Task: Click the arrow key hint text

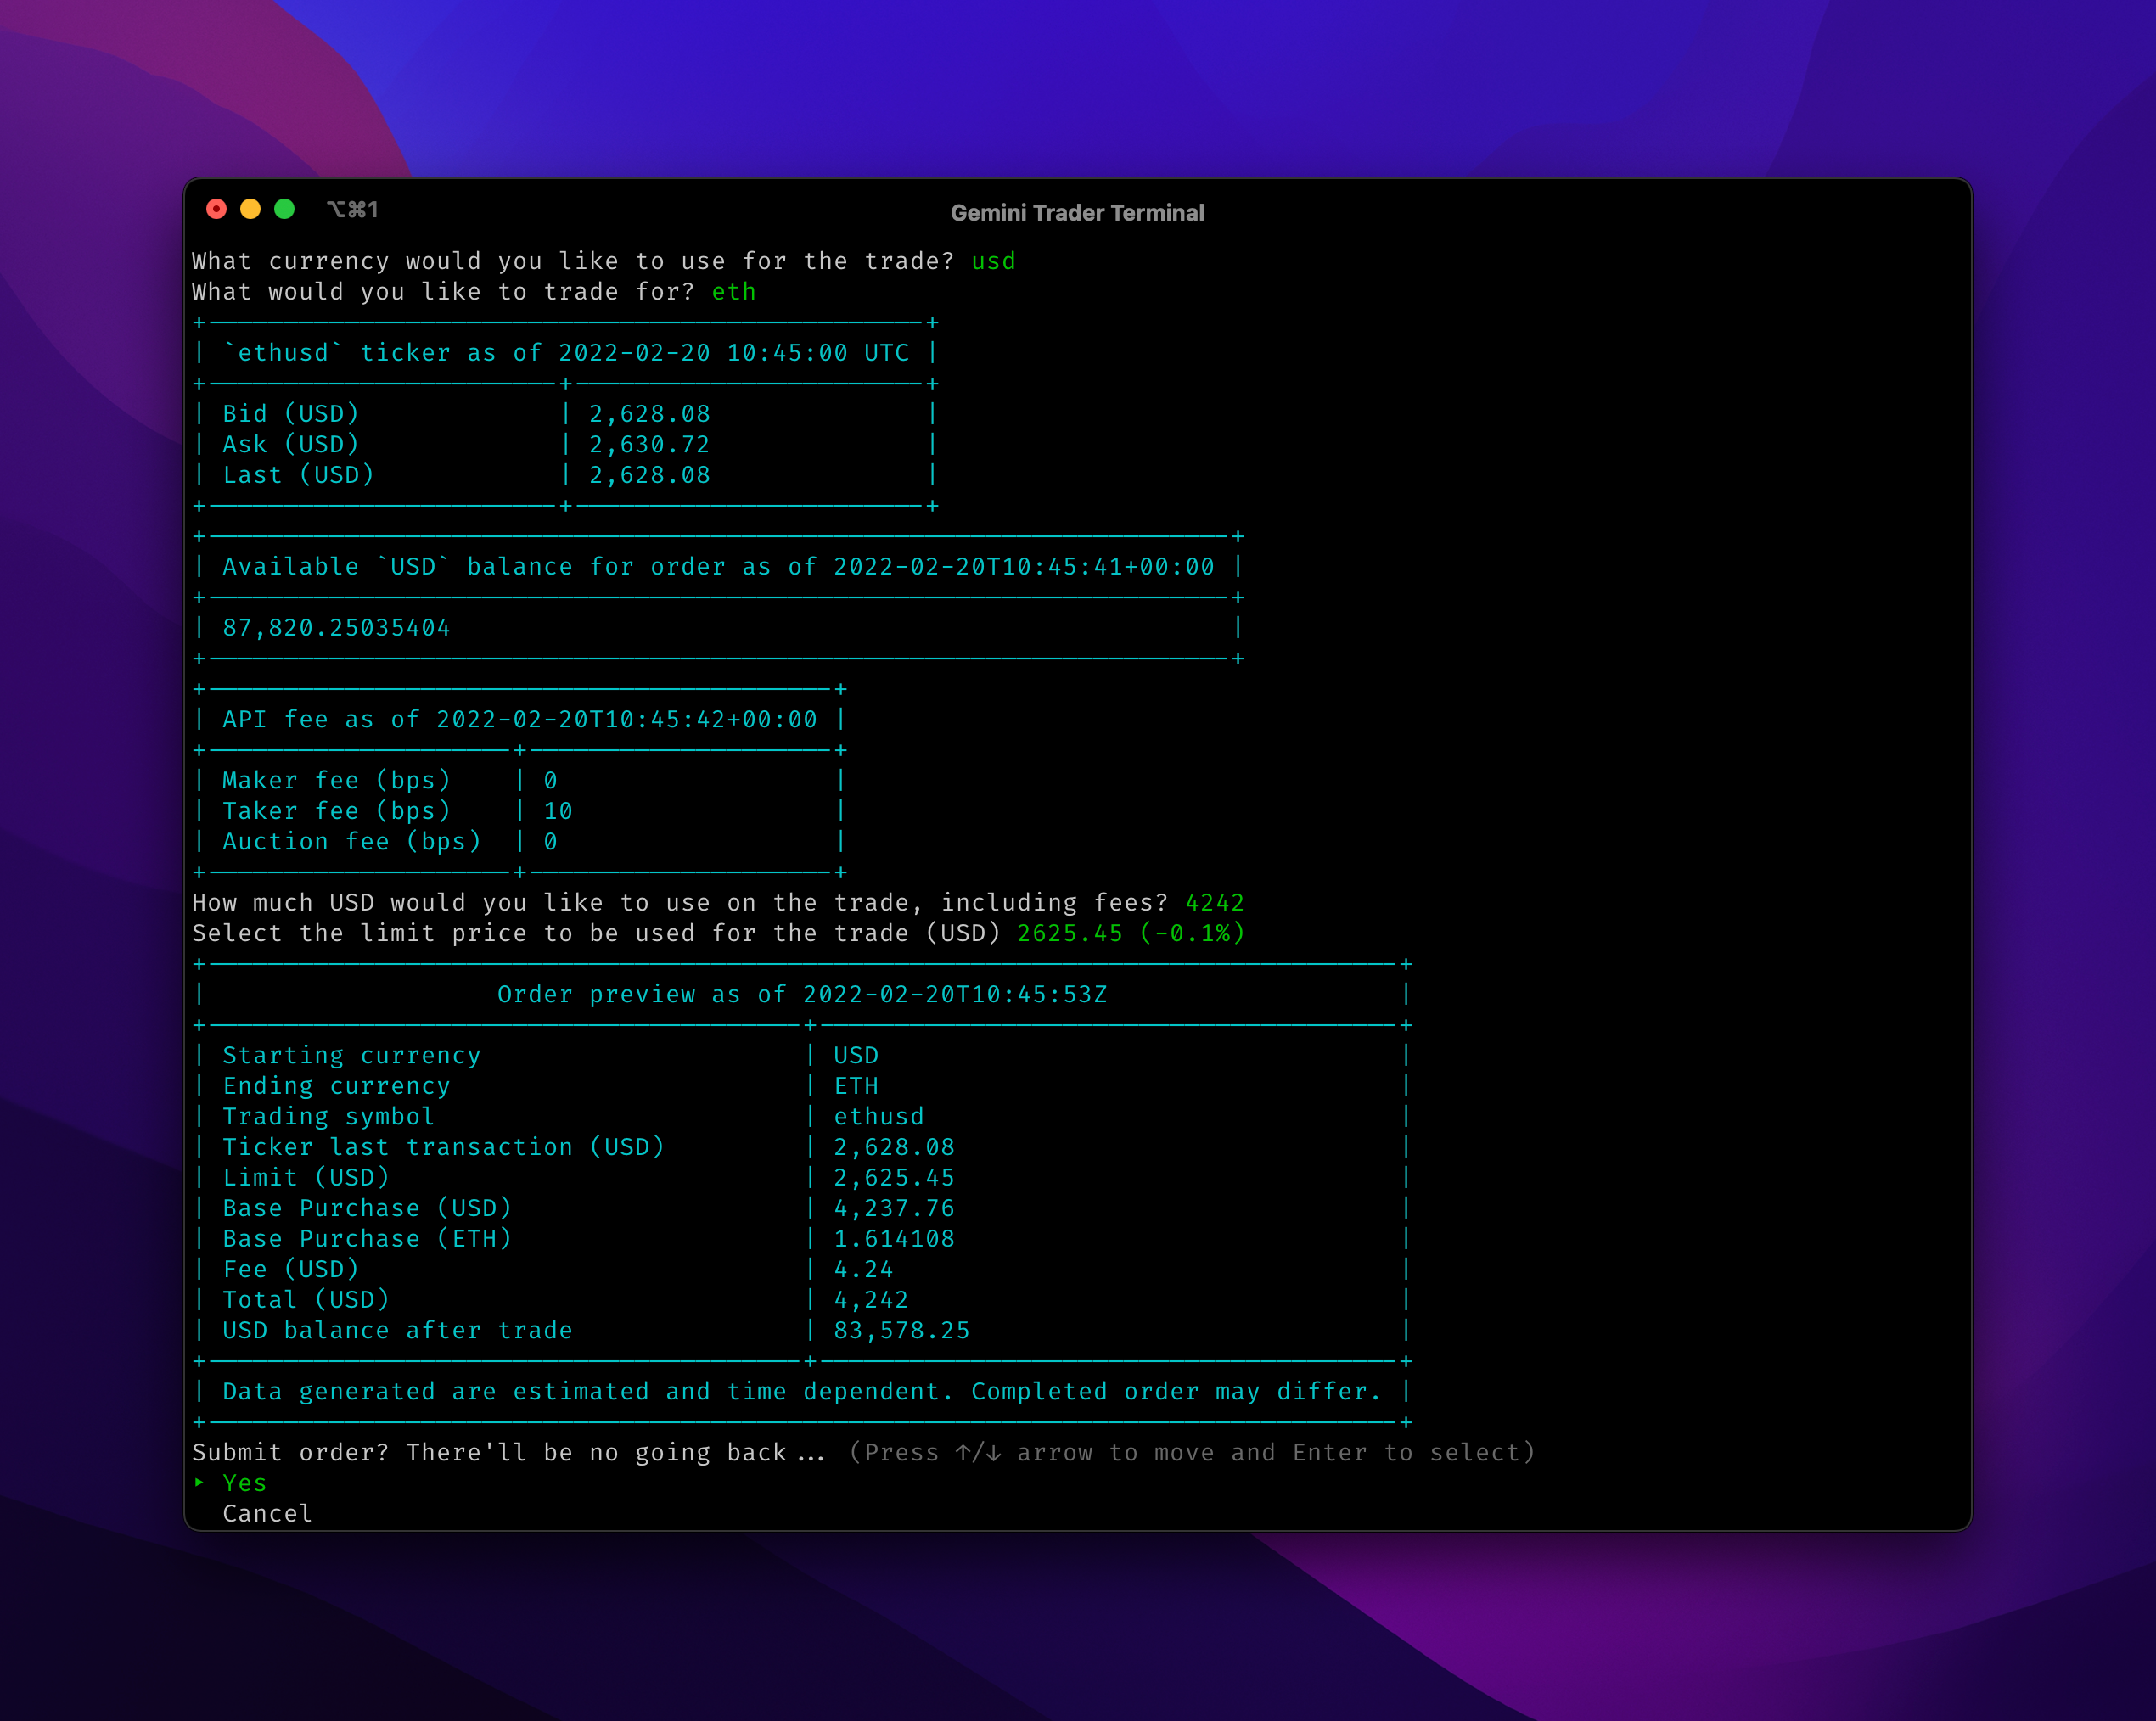Action: coord(1191,1453)
